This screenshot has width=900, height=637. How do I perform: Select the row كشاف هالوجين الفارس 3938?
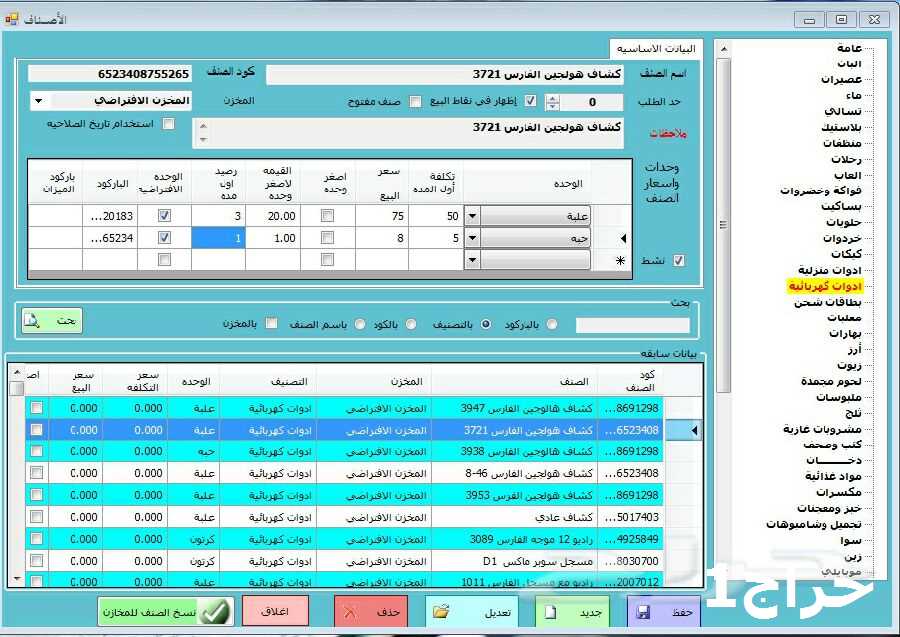pos(344,452)
